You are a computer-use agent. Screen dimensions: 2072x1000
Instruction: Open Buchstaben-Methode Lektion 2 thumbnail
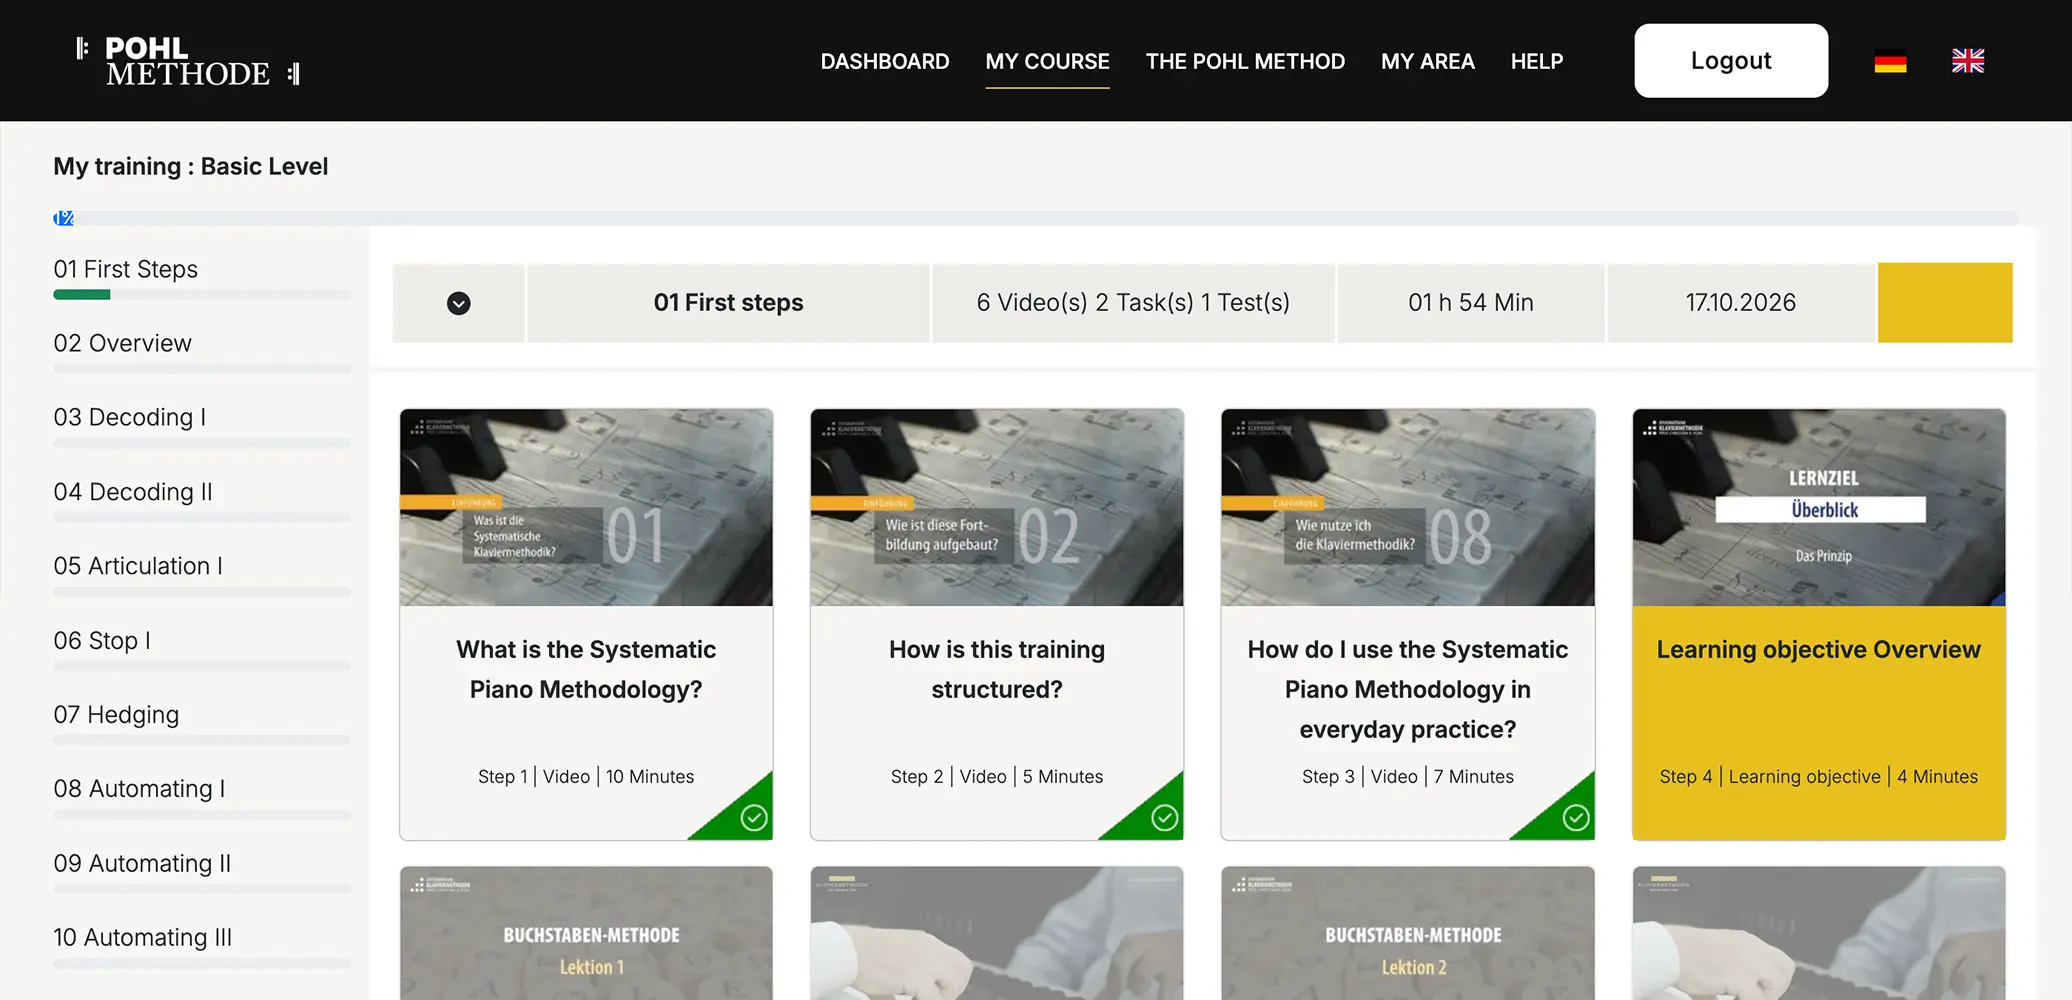(x=1408, y=933)
